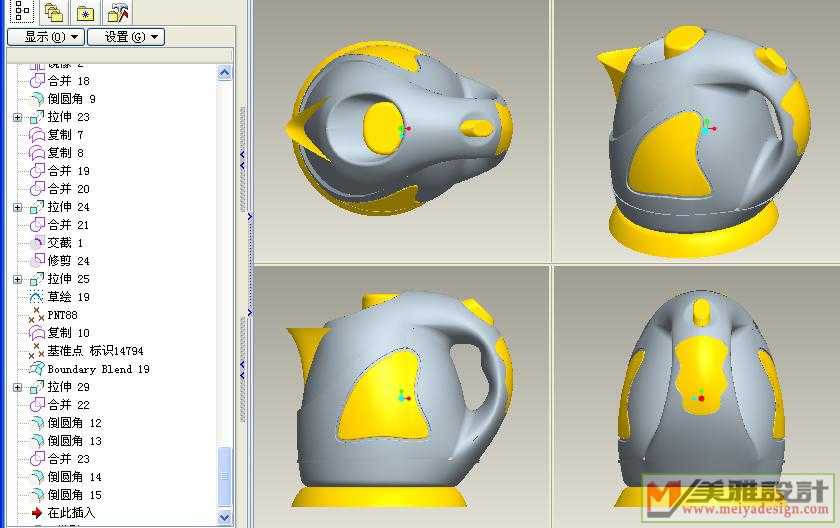Click the top-left kettle top view
This screenshot has height=528, width=840.
click(400, 130)
